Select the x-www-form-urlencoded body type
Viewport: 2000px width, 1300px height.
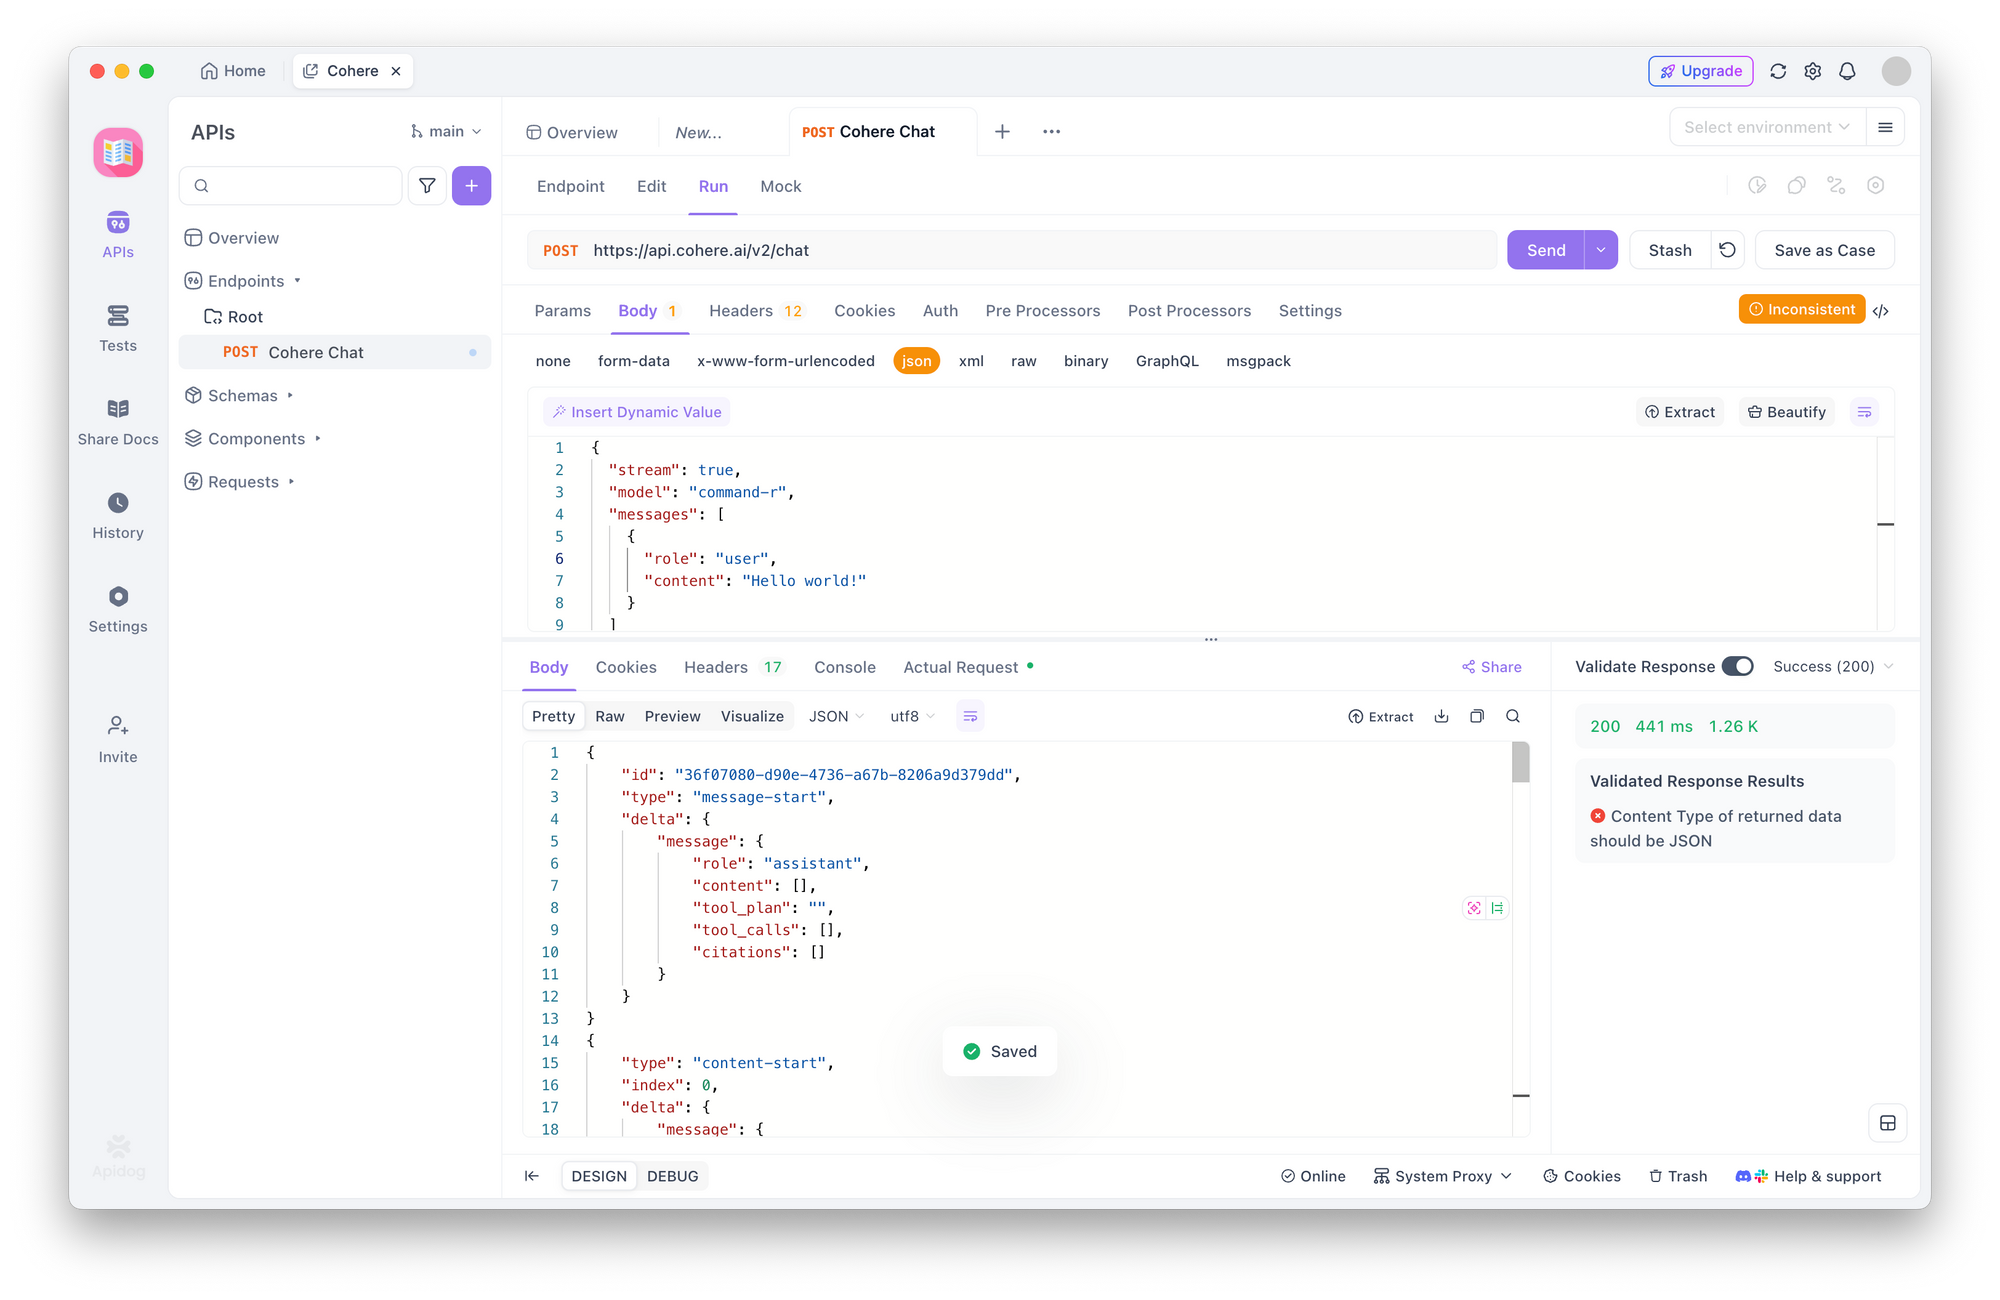coord(786,361)
